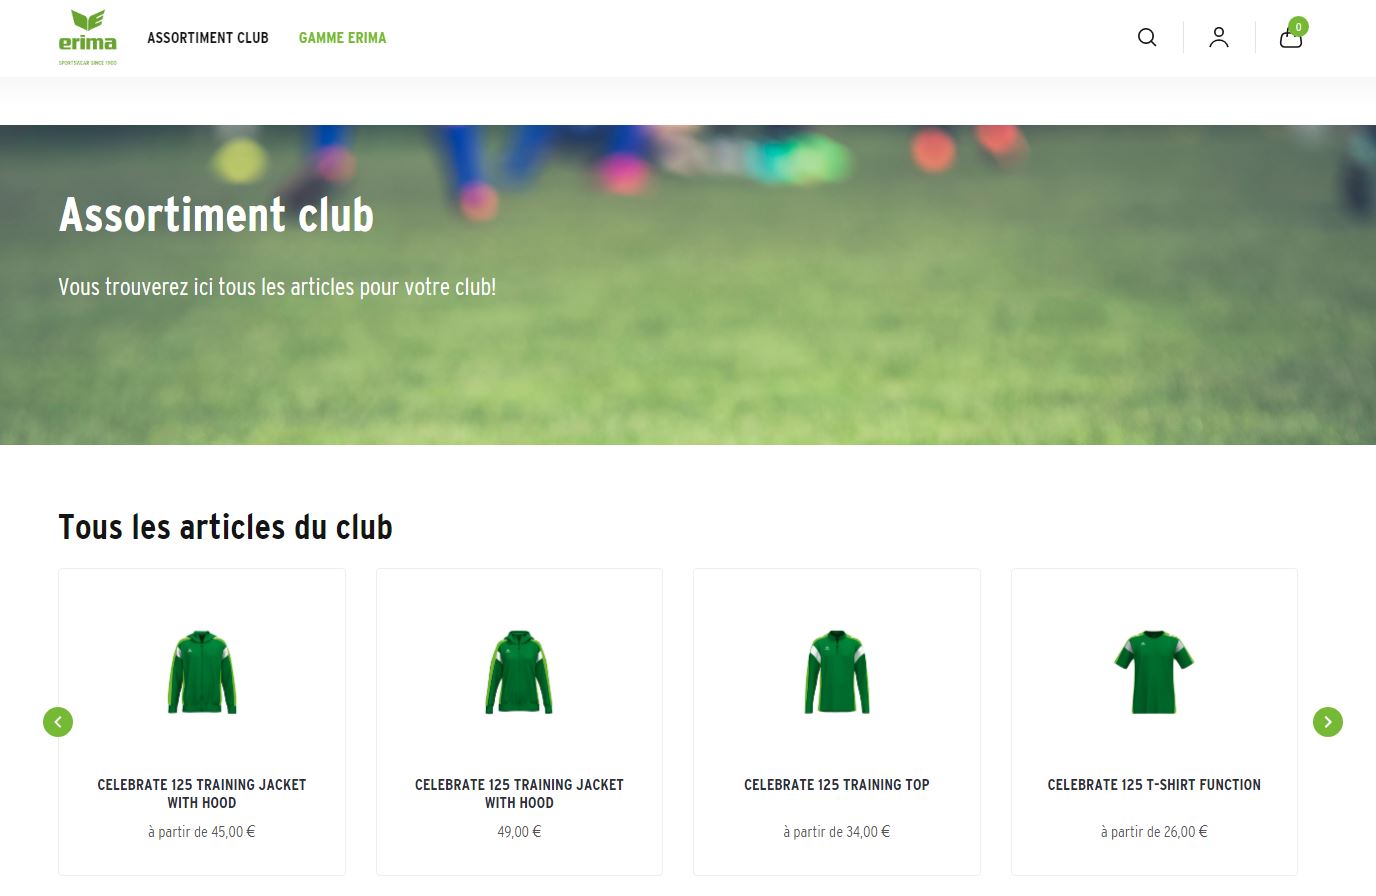Click the 'à partir de 34,00 €' price
This screenshot has height=896, width=1376.
click(837, 832)
